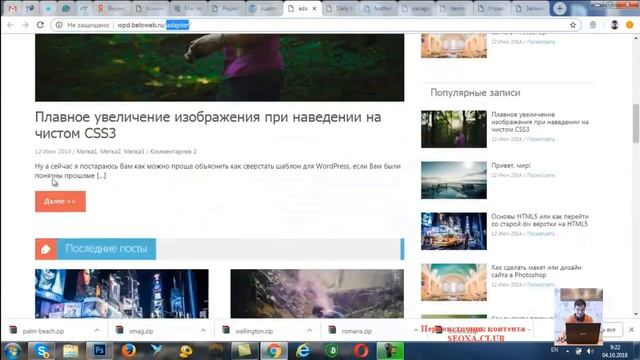The height and width of the screenshot is (360, 640).
Task: Open the romana.zip download
Action: coord(356,331)
